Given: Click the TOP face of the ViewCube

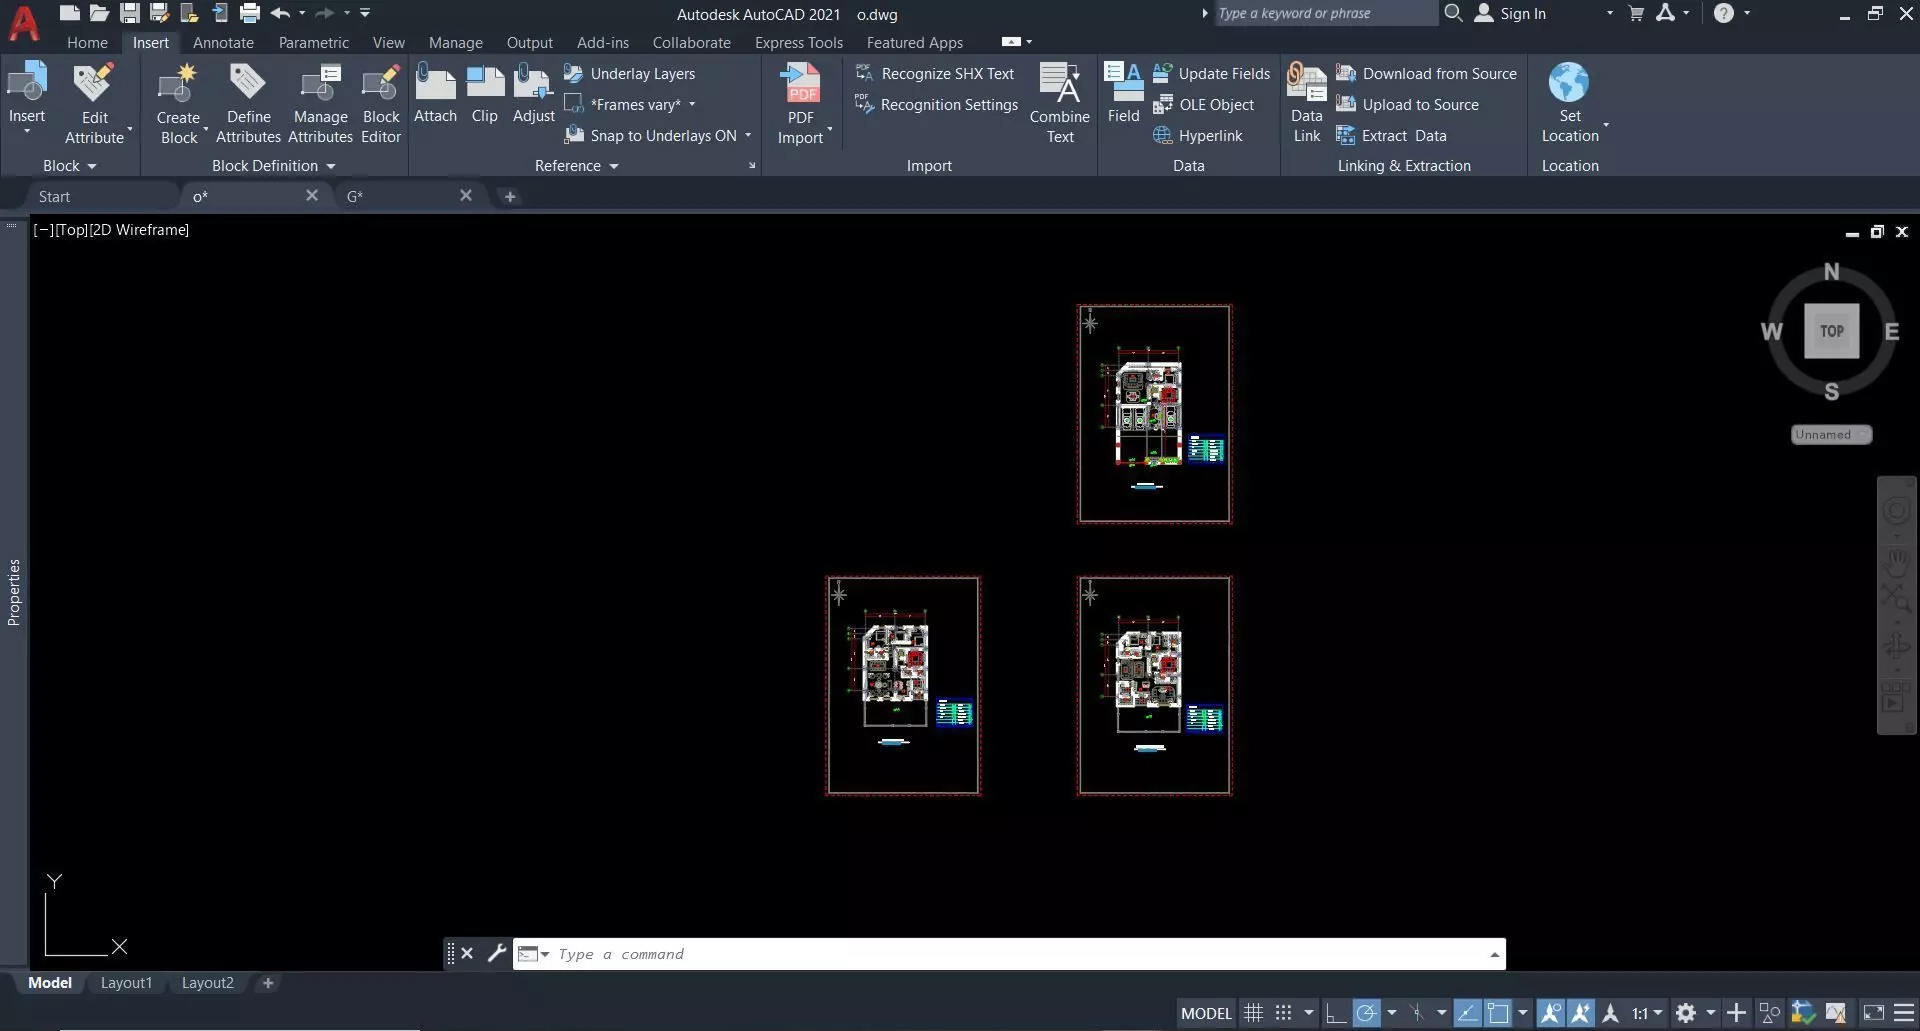Looking at the screenshot, I should point(1831,331).
